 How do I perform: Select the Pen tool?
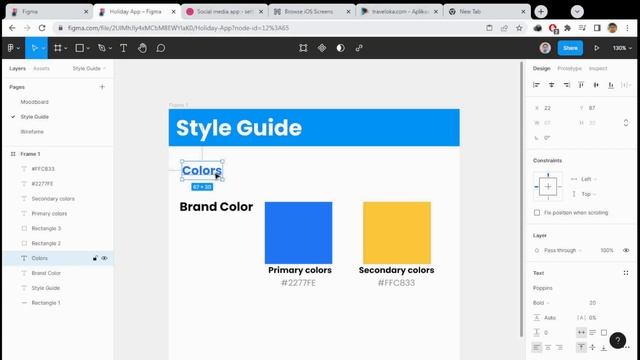point(102,48)
